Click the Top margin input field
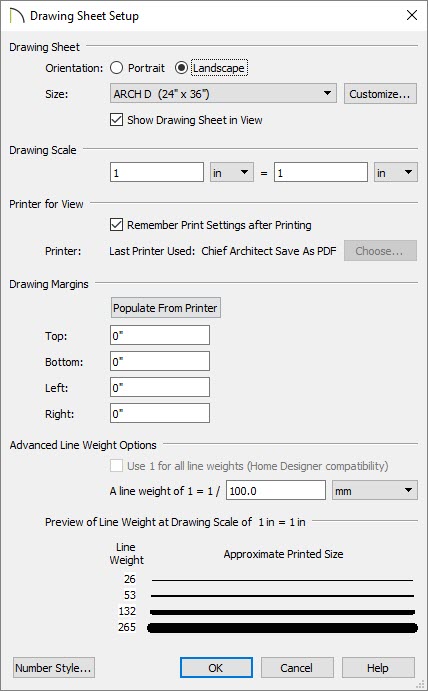428x691 pixels. pyautogui.click(x=160, y=335)
